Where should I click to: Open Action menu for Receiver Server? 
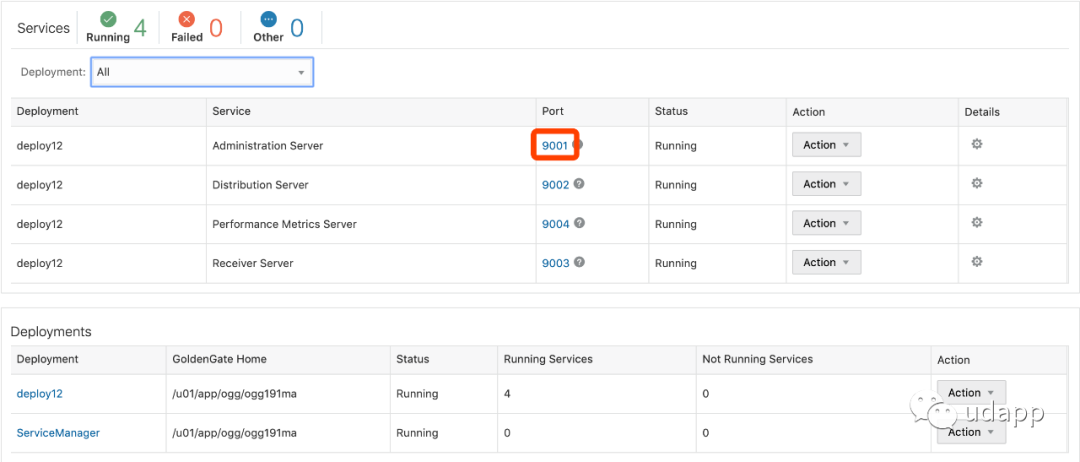[x=827, y=263]
